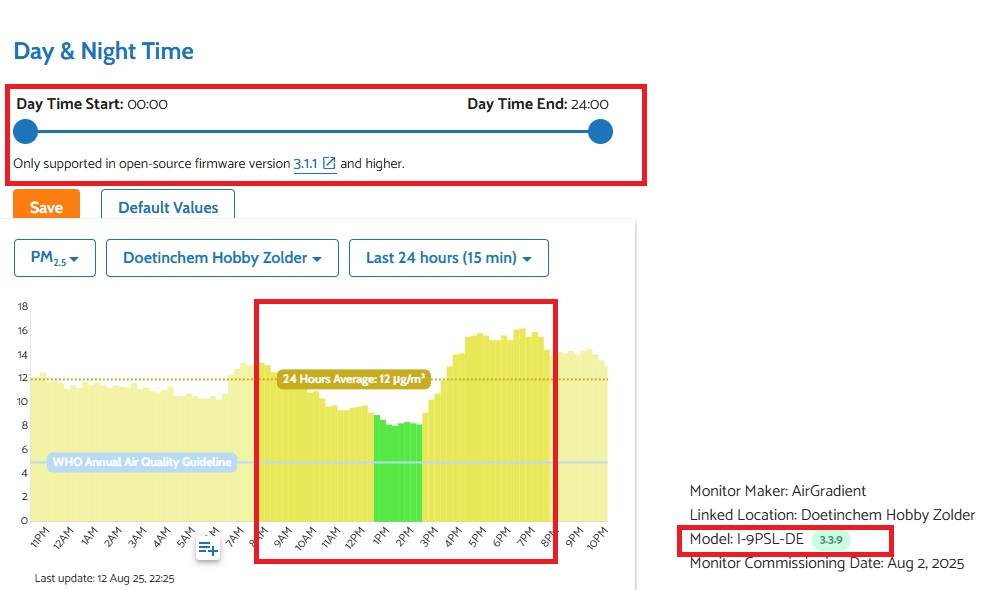This screenshot has width=995, height=590.
Task: Click the 24 Hours Average label
Action: coord(354,379)
